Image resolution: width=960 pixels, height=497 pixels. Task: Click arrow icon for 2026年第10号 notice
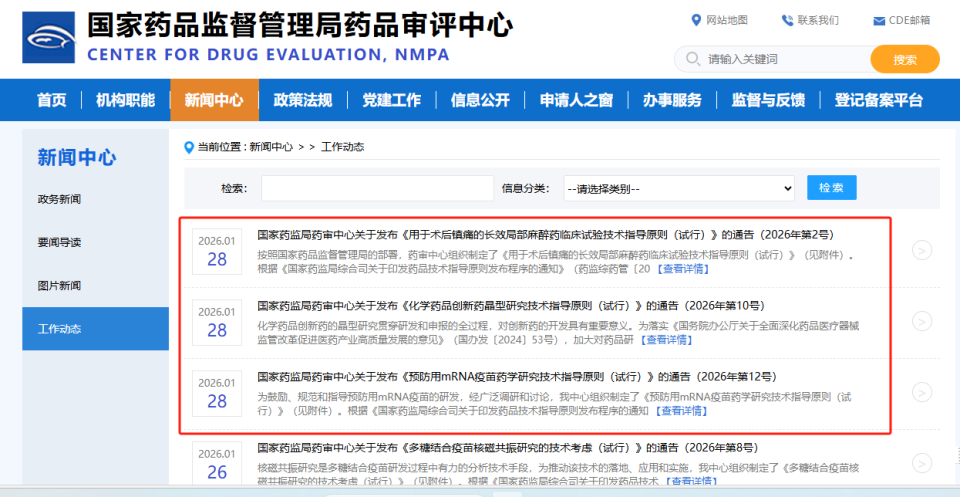click(x=921, y=321)
